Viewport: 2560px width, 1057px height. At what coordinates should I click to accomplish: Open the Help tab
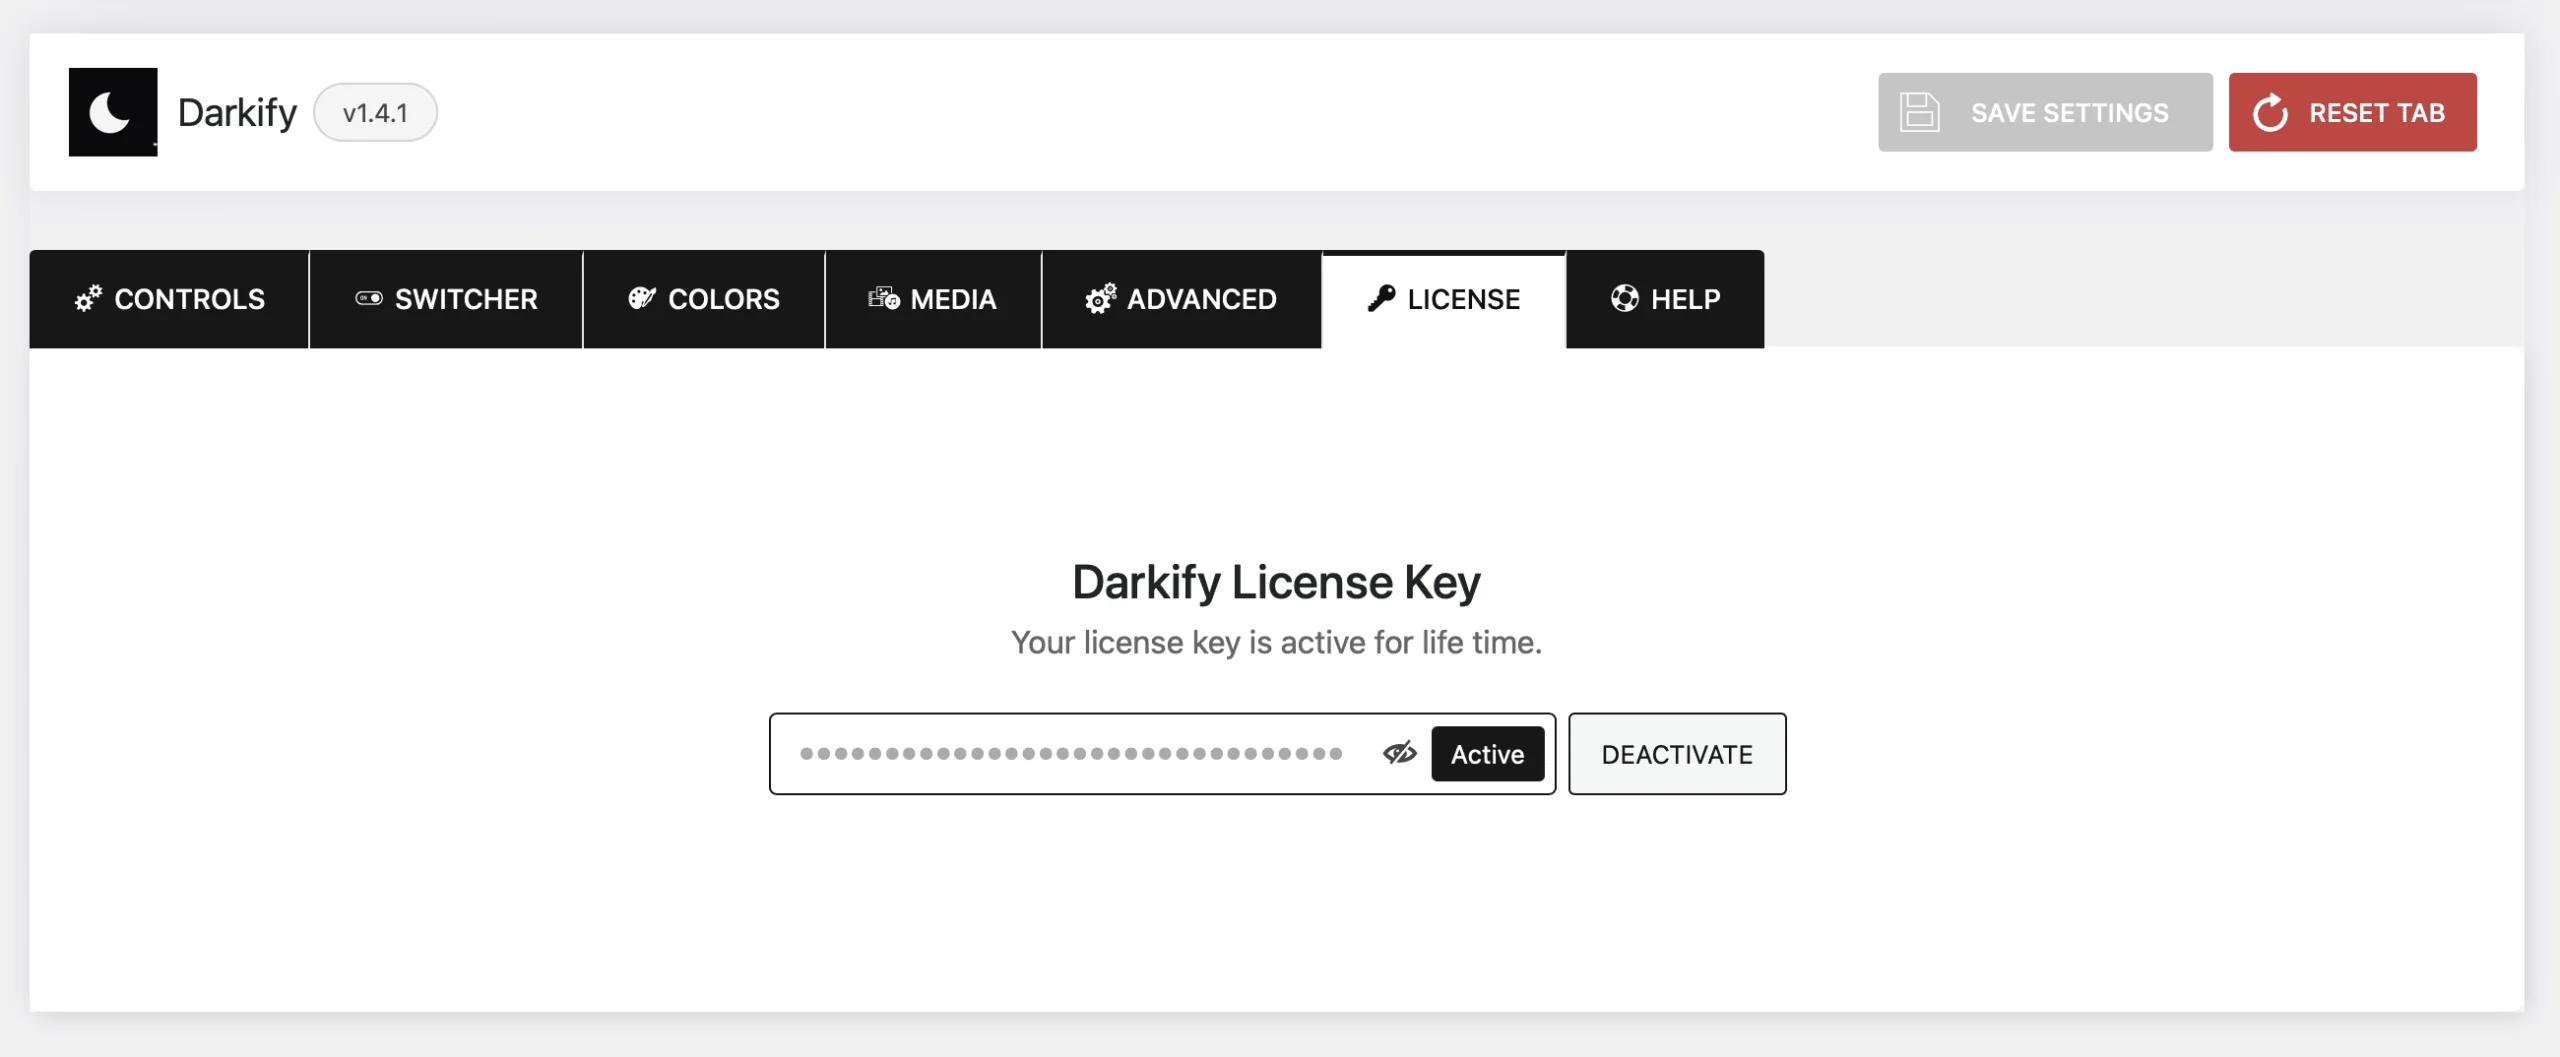coord(1665,299)
